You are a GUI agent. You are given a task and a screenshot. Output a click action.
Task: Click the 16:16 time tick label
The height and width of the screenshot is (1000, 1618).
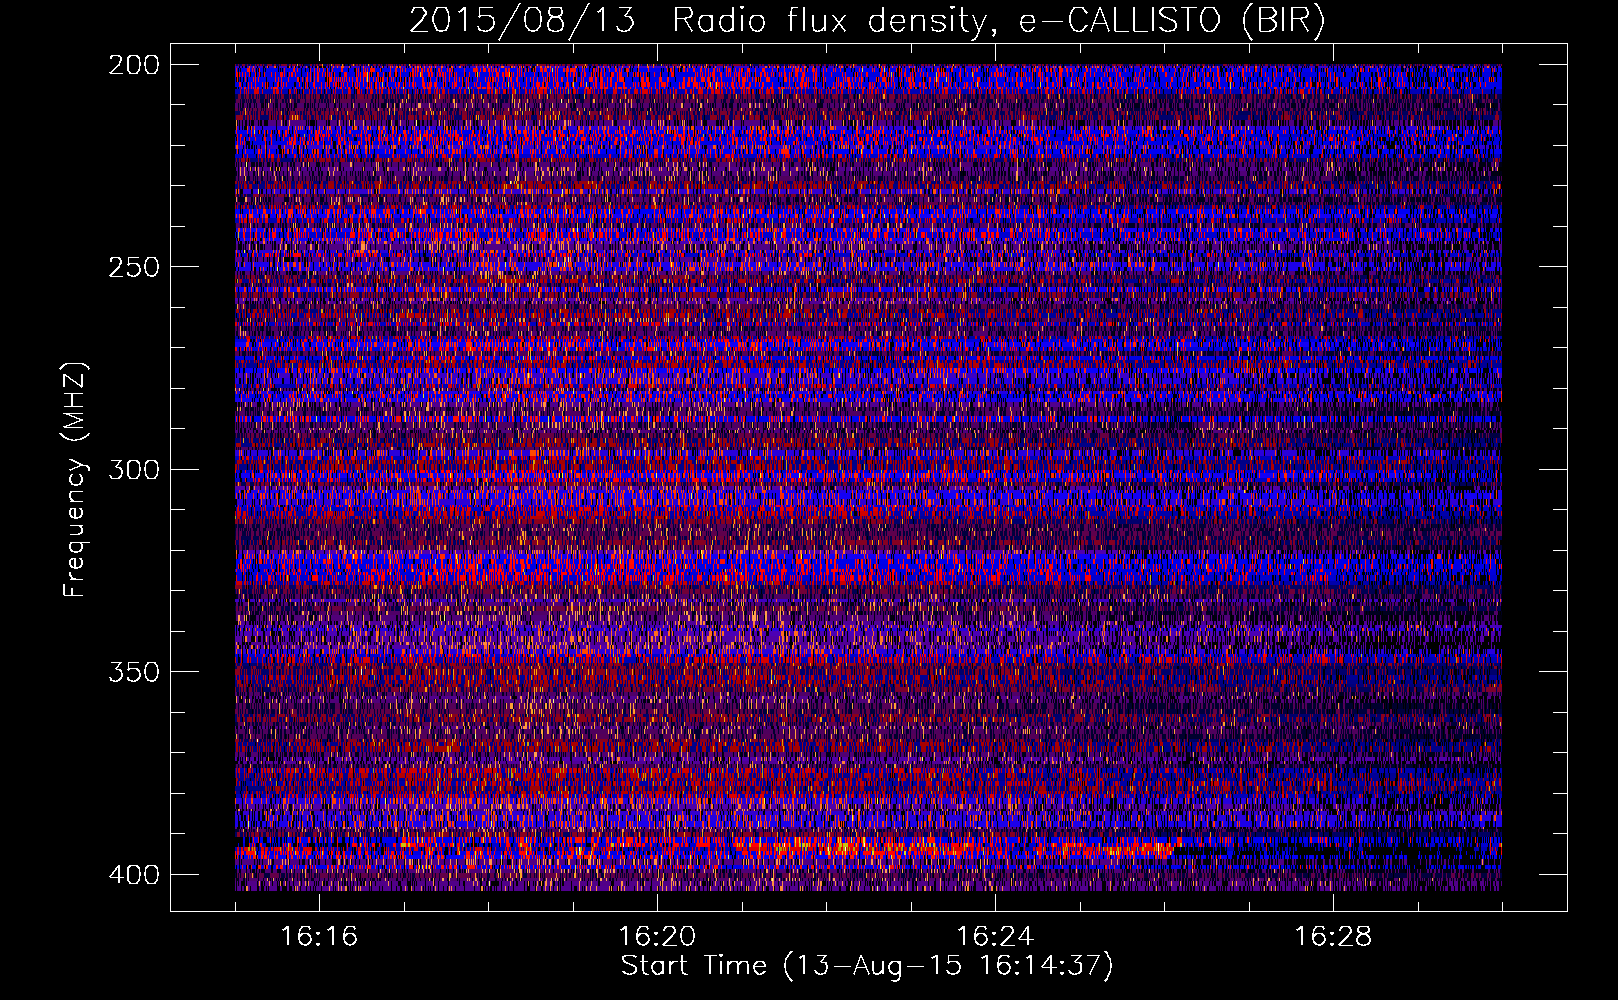click(x=319, y=936)
